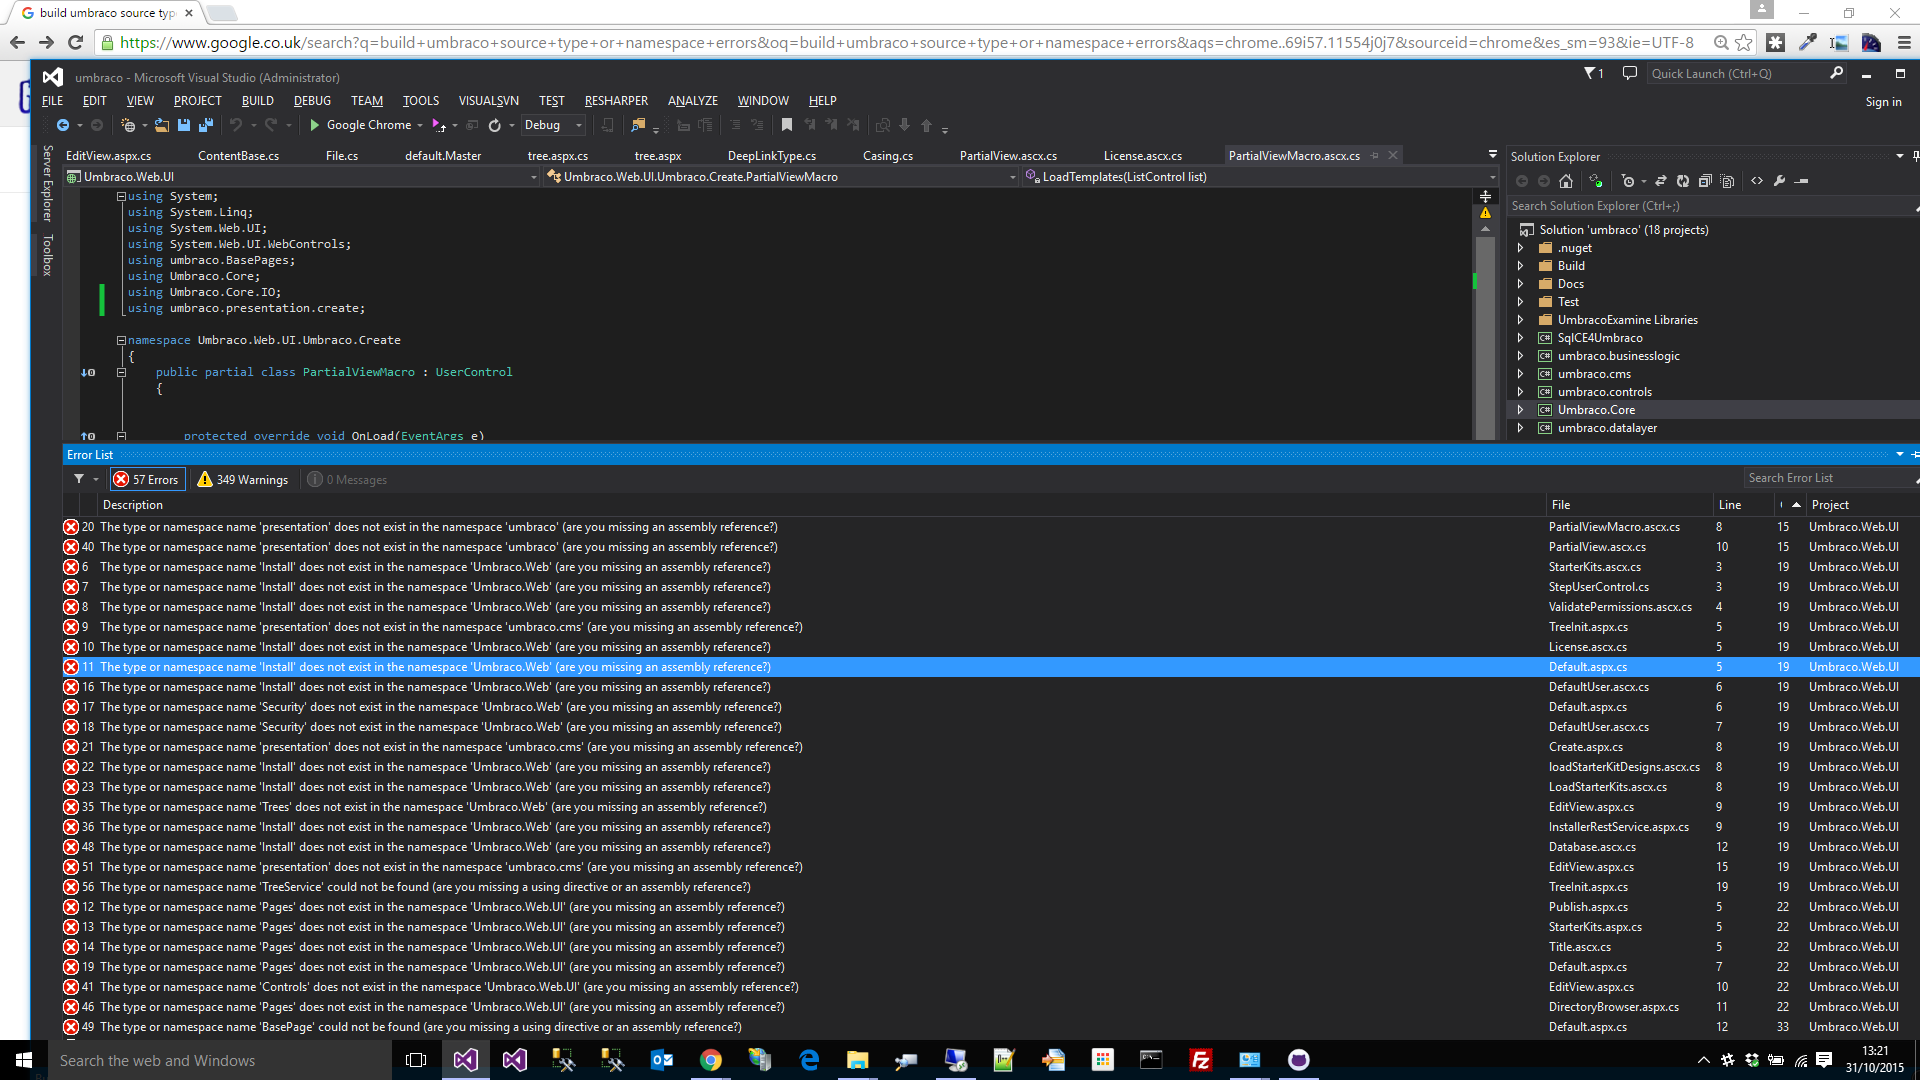Screen dimensions: 1920x1080
Task: Click the Sign in link
Action: (1883, 102)
